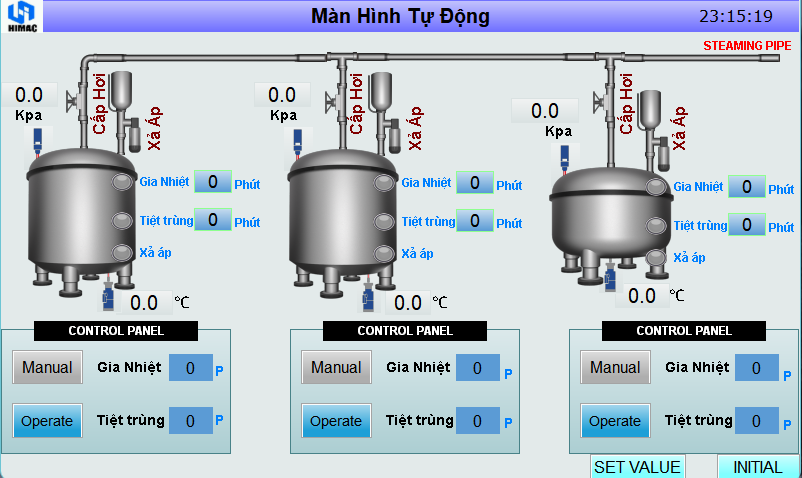Viewport: 802px width, 478px height.
Task: Click first tank Kpa pressure reading
Action: pyautogui.click(x=29, y=95)
